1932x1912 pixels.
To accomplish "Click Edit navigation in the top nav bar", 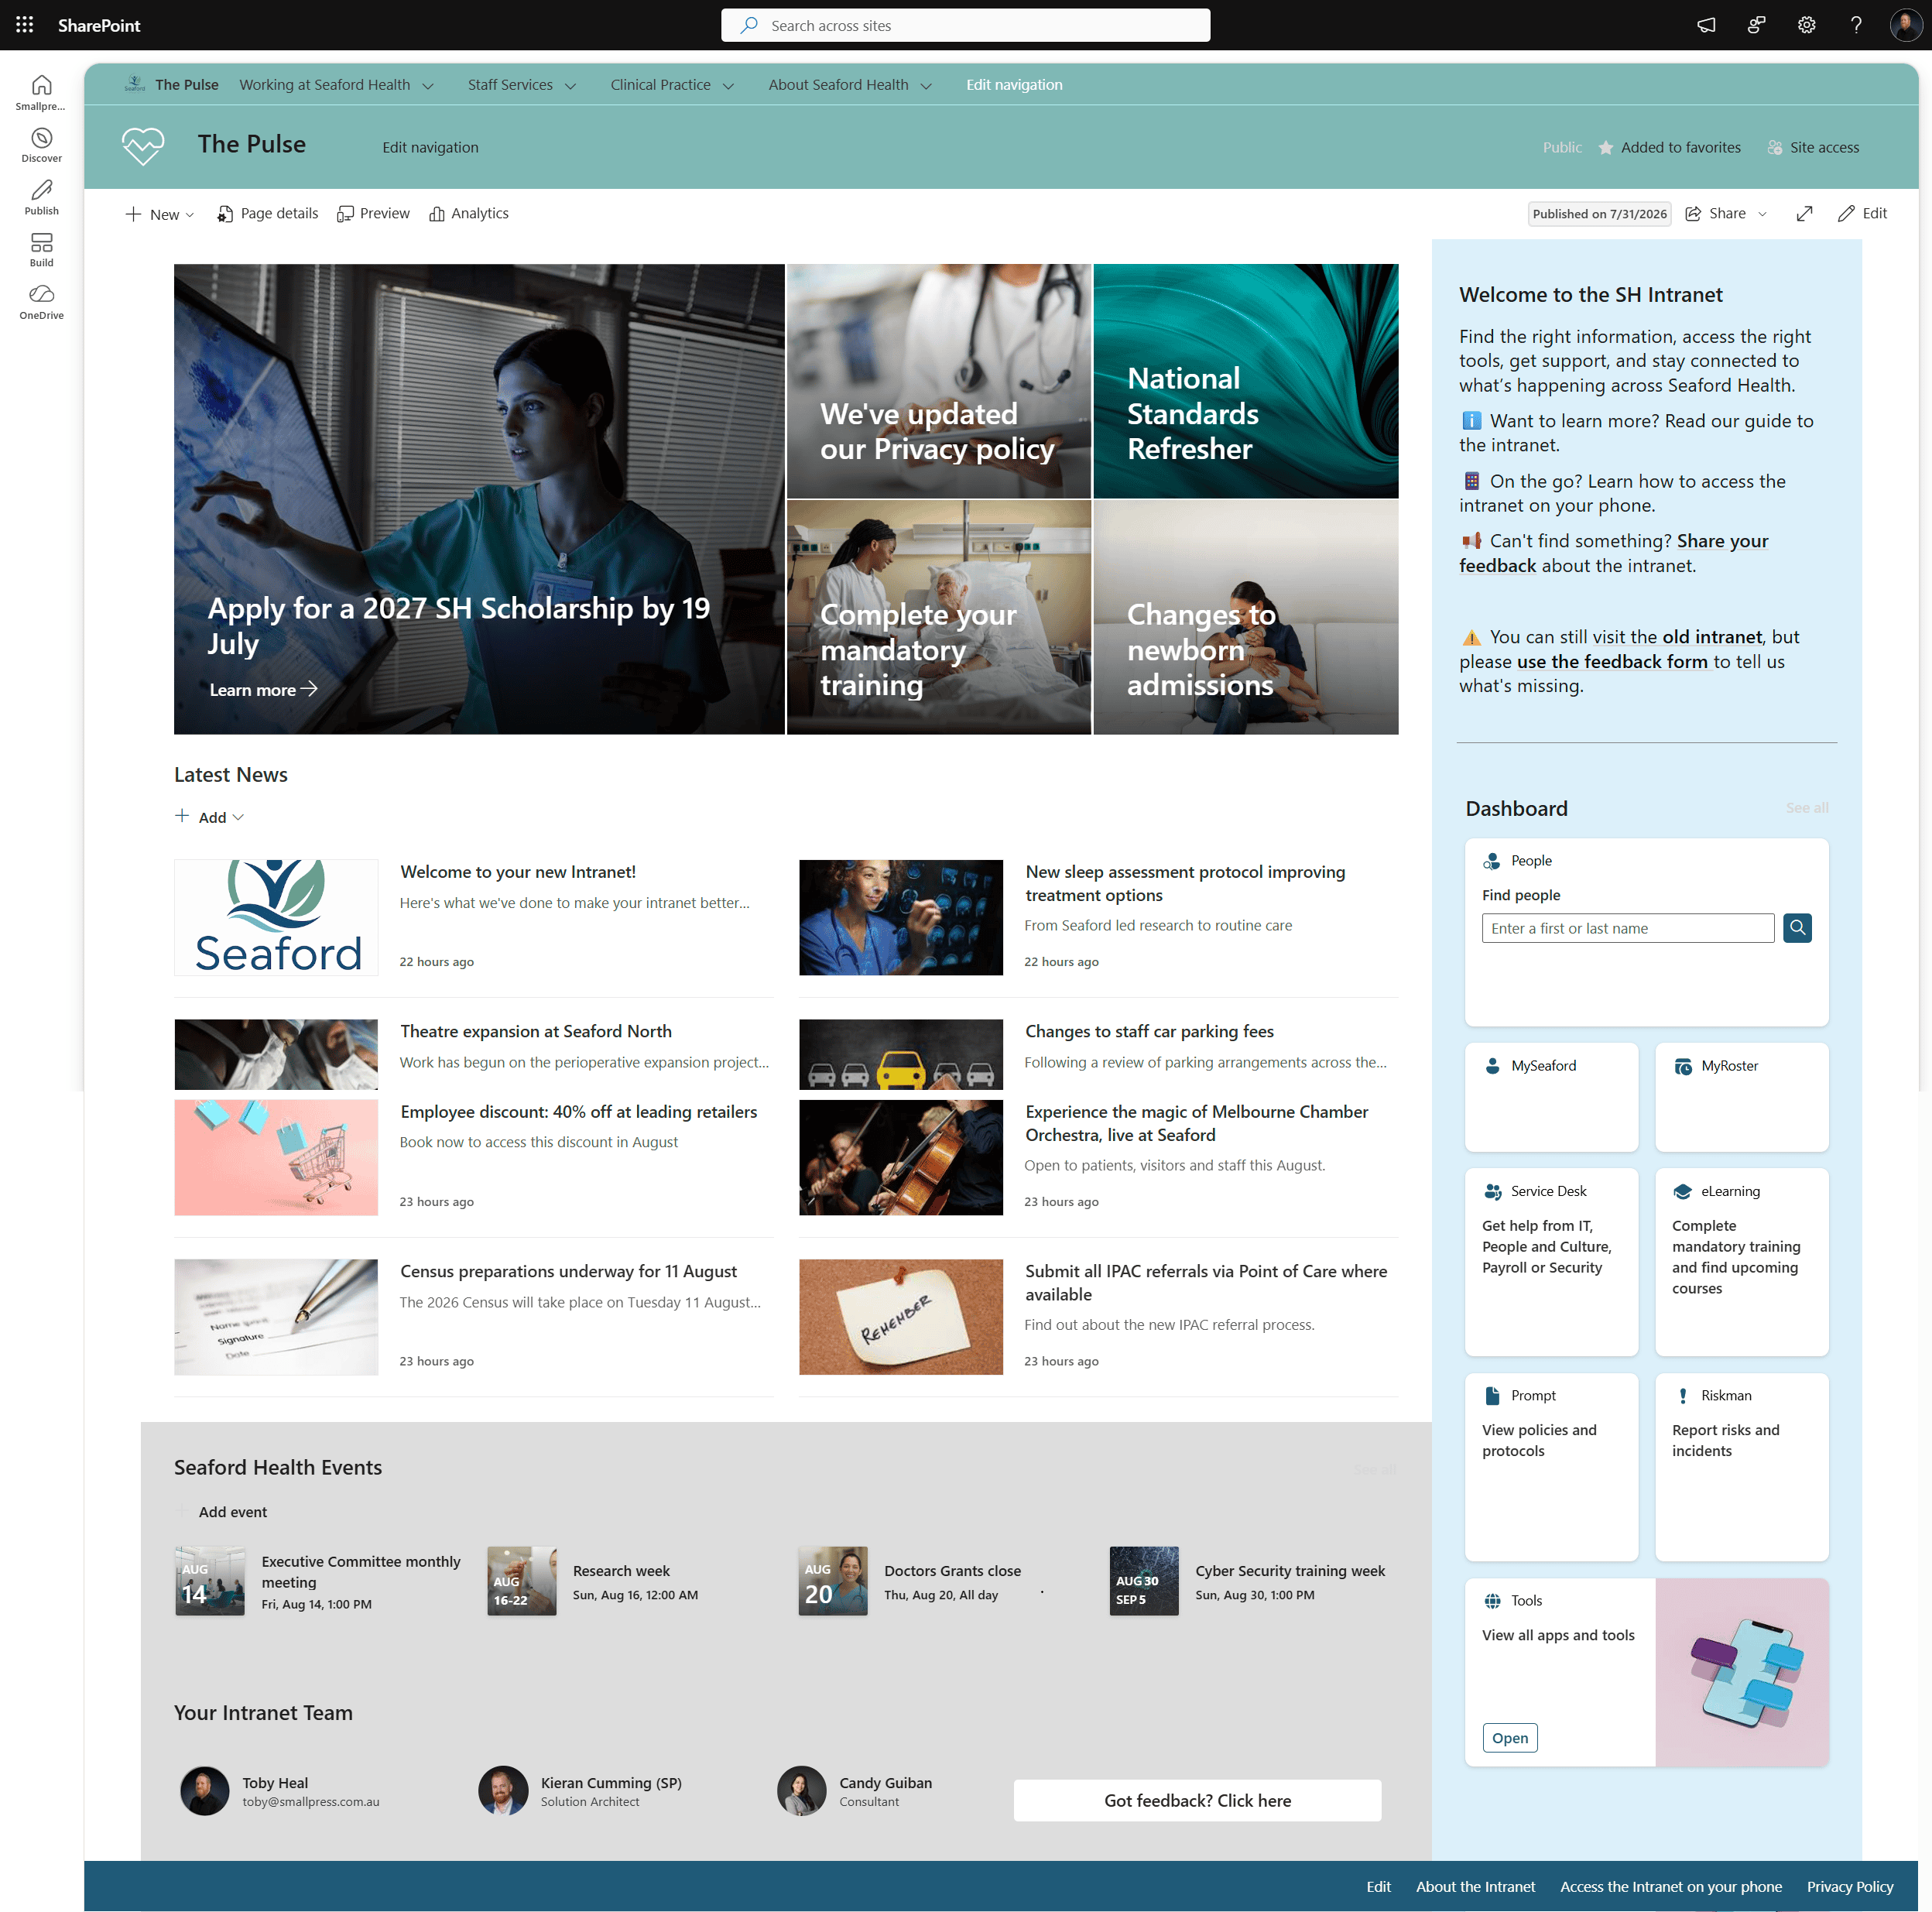I will click(1014, 85).
